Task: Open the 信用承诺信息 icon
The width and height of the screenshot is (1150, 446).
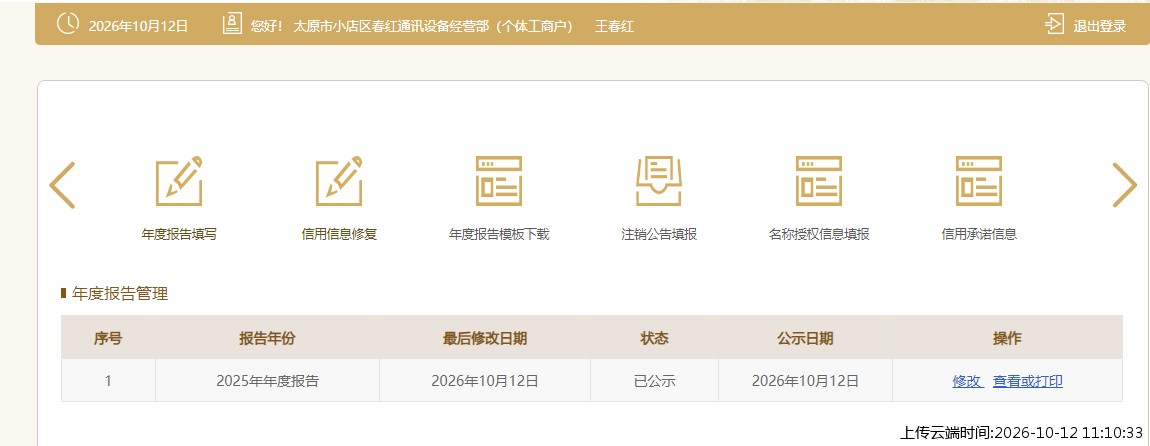Action: pyautogui.click(x=978, y=181)
